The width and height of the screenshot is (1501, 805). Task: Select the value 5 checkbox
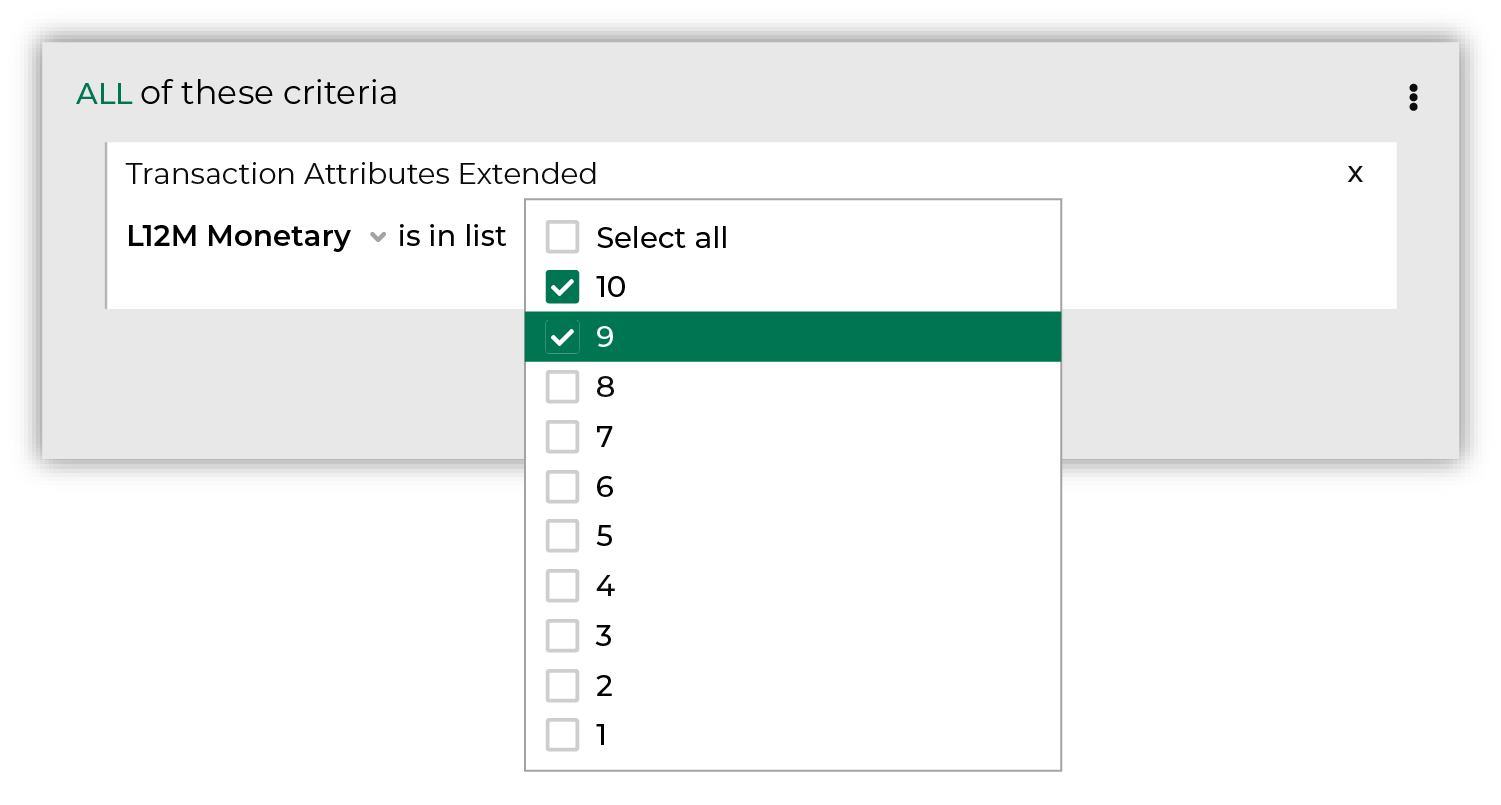pos(562,536)
